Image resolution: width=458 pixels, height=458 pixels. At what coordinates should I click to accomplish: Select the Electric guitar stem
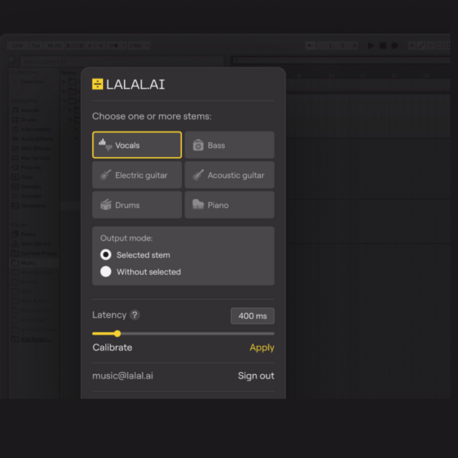tap(137, 175)
